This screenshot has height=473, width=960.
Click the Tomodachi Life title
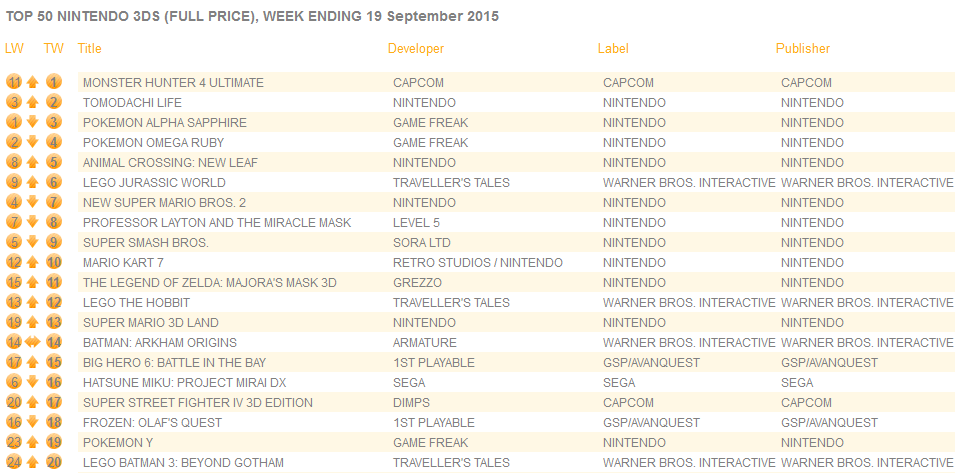click(132, 103)
